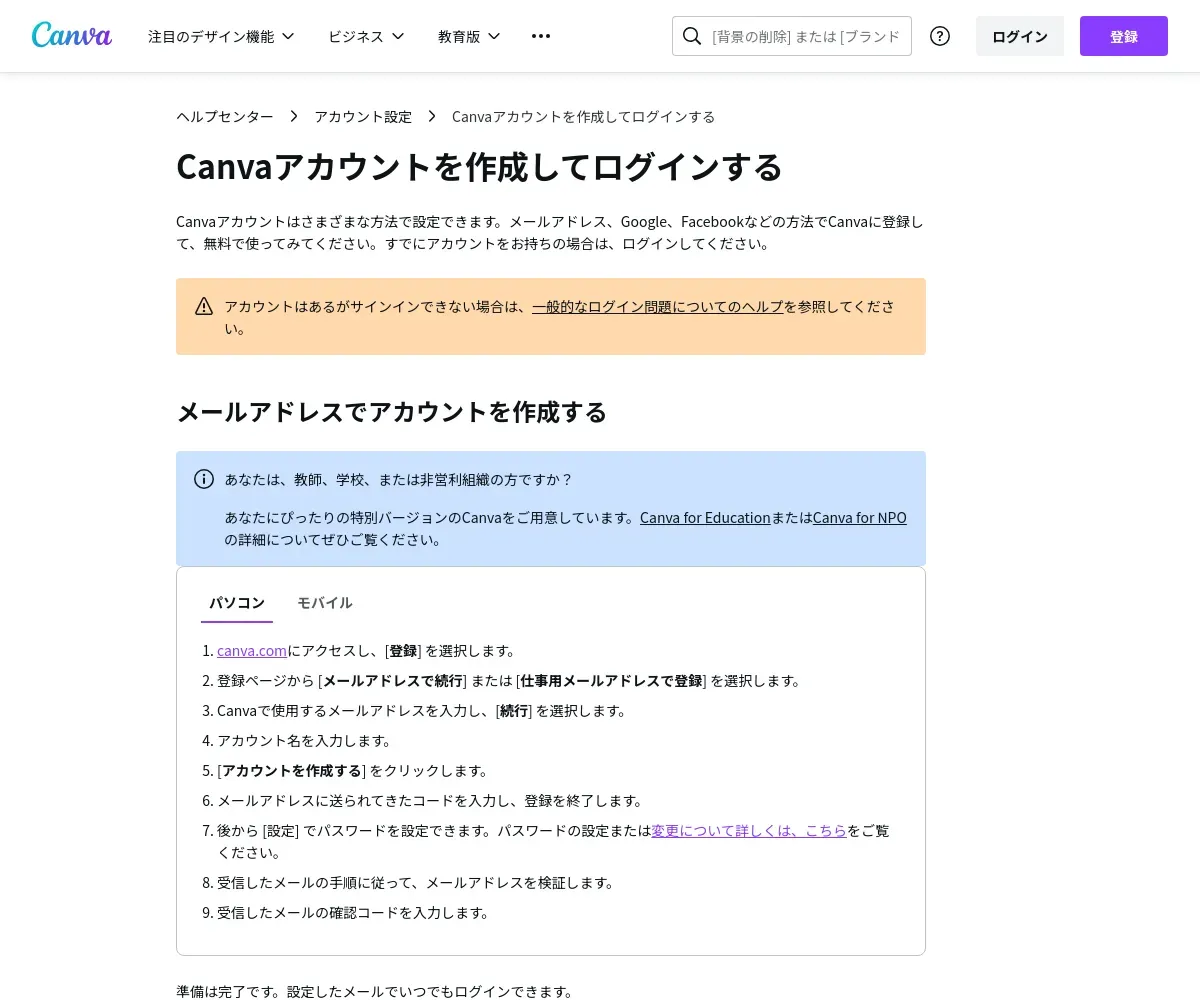
Task: Open Canva for Education link
Action: pos(705,518)
